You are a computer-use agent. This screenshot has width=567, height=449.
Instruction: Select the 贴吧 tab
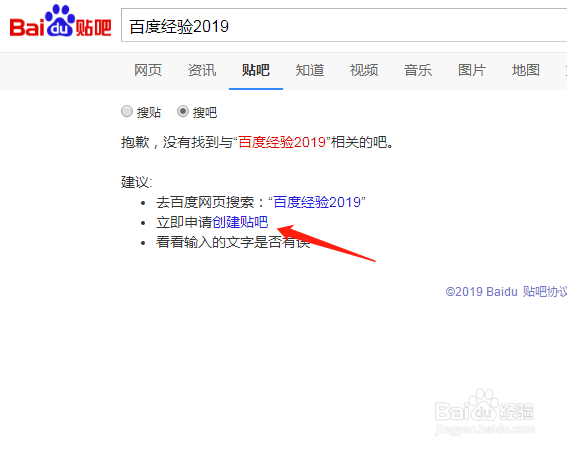click(256, 70)
